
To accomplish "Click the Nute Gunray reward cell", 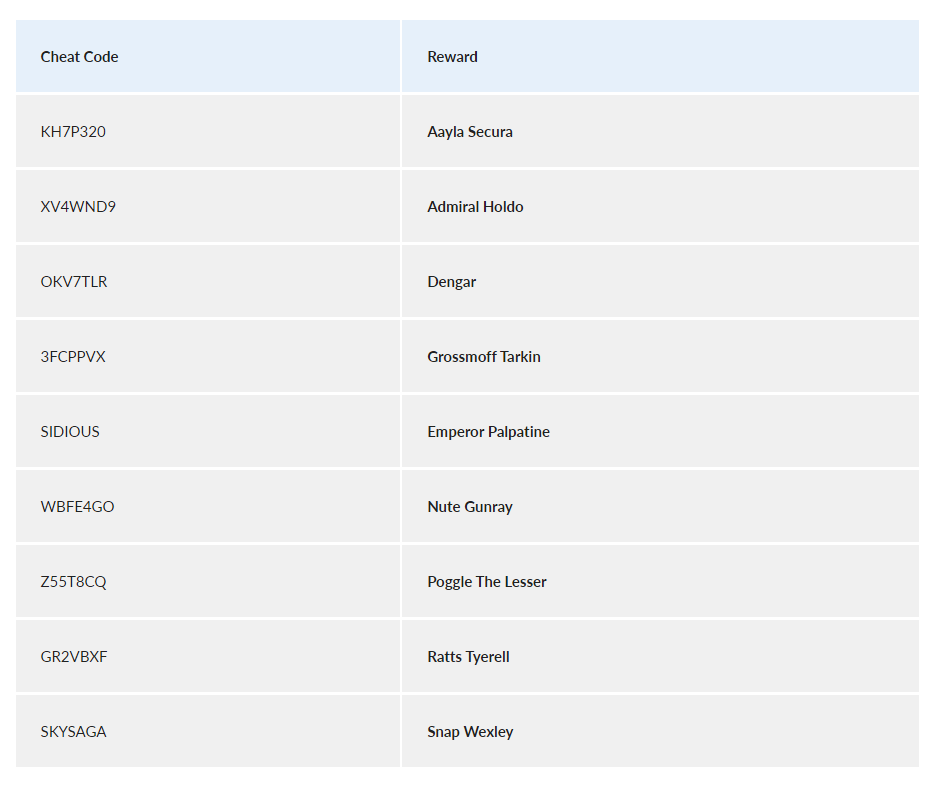I will (470, 507).
